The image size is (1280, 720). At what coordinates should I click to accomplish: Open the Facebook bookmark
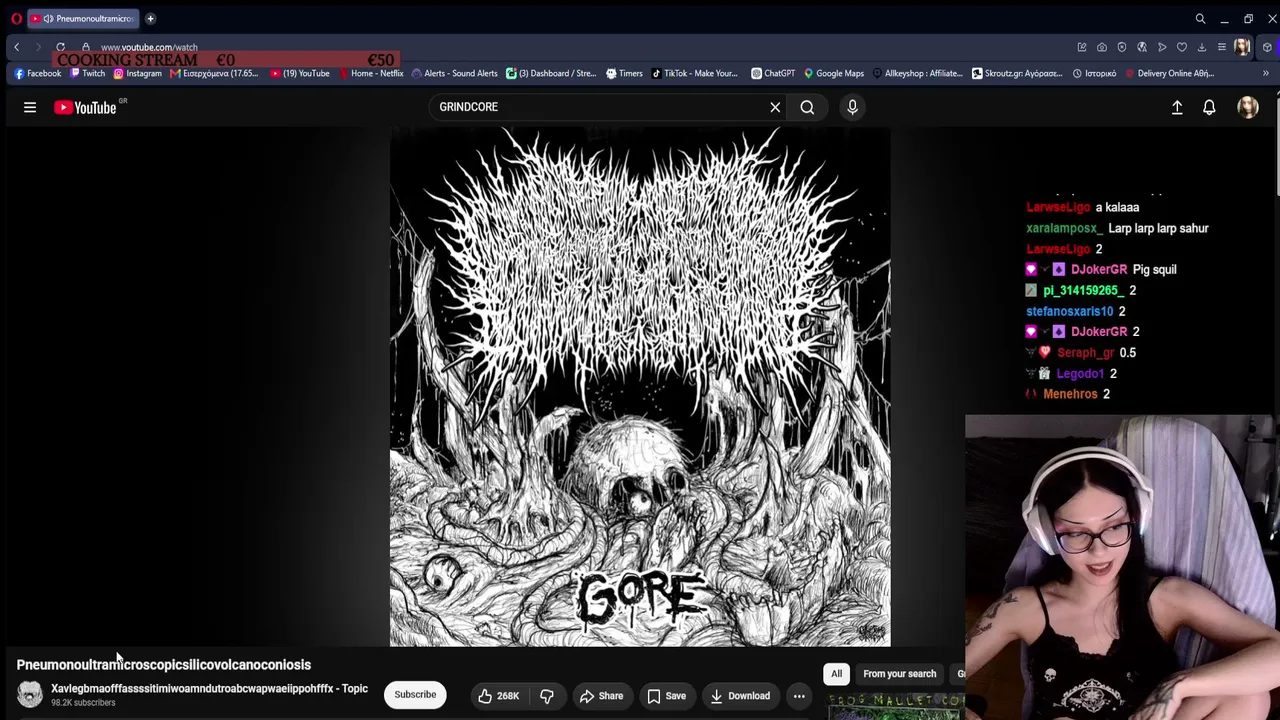click(38, 73)
